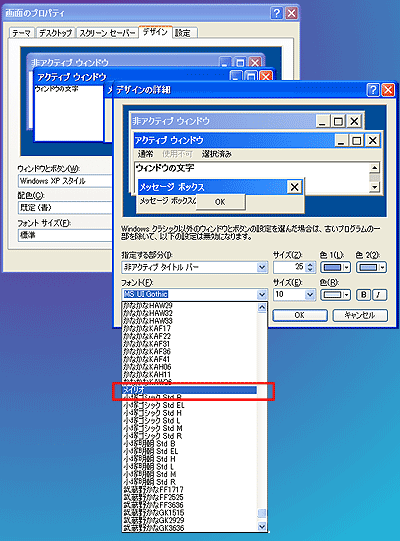Select かなかなKAF31 in the font list
Screen dimensions: 400x541
point(189,344)
